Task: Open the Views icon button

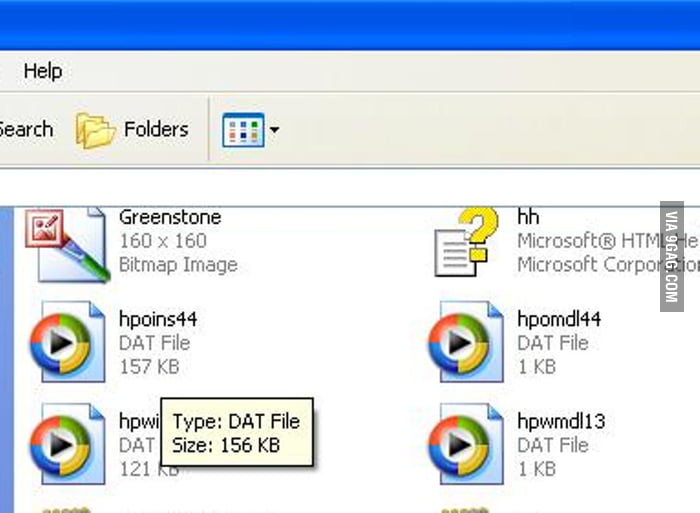Action: [243, 130]
